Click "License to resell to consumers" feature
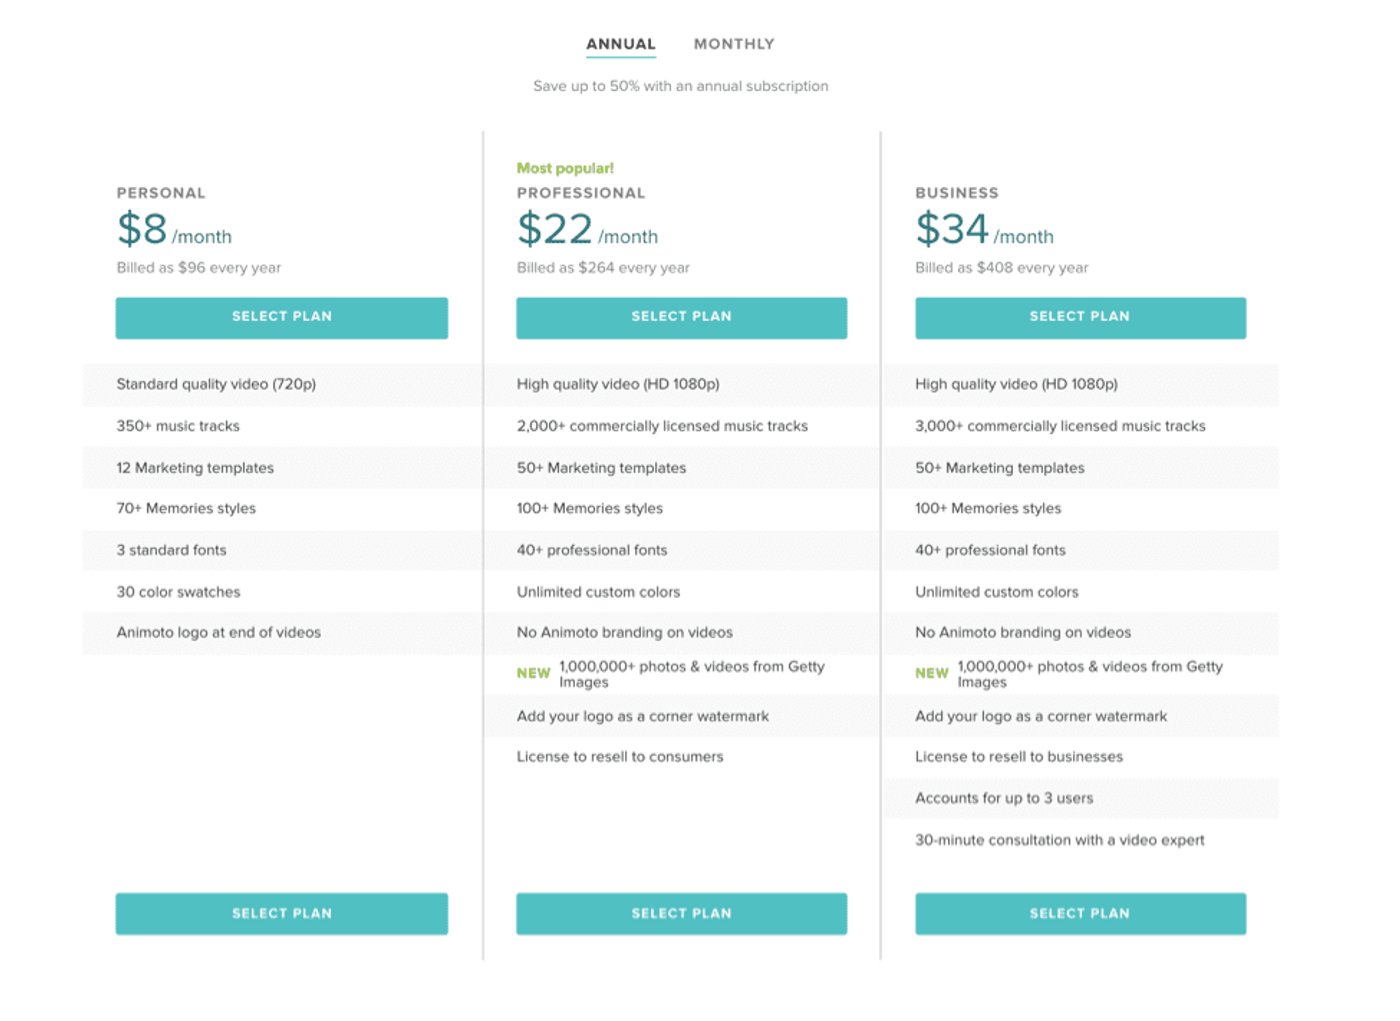Viewport: 1400px width, 1021px height. (x=620, y=757)
